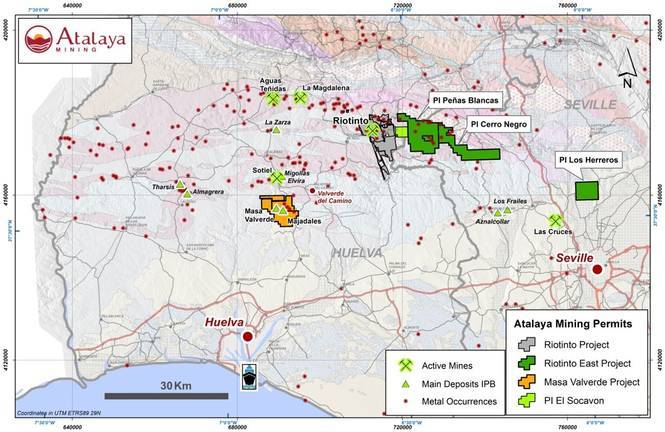Select the green PI Los Herreros permit square
The height and width of the screenshot is (432, 665).
586,189
